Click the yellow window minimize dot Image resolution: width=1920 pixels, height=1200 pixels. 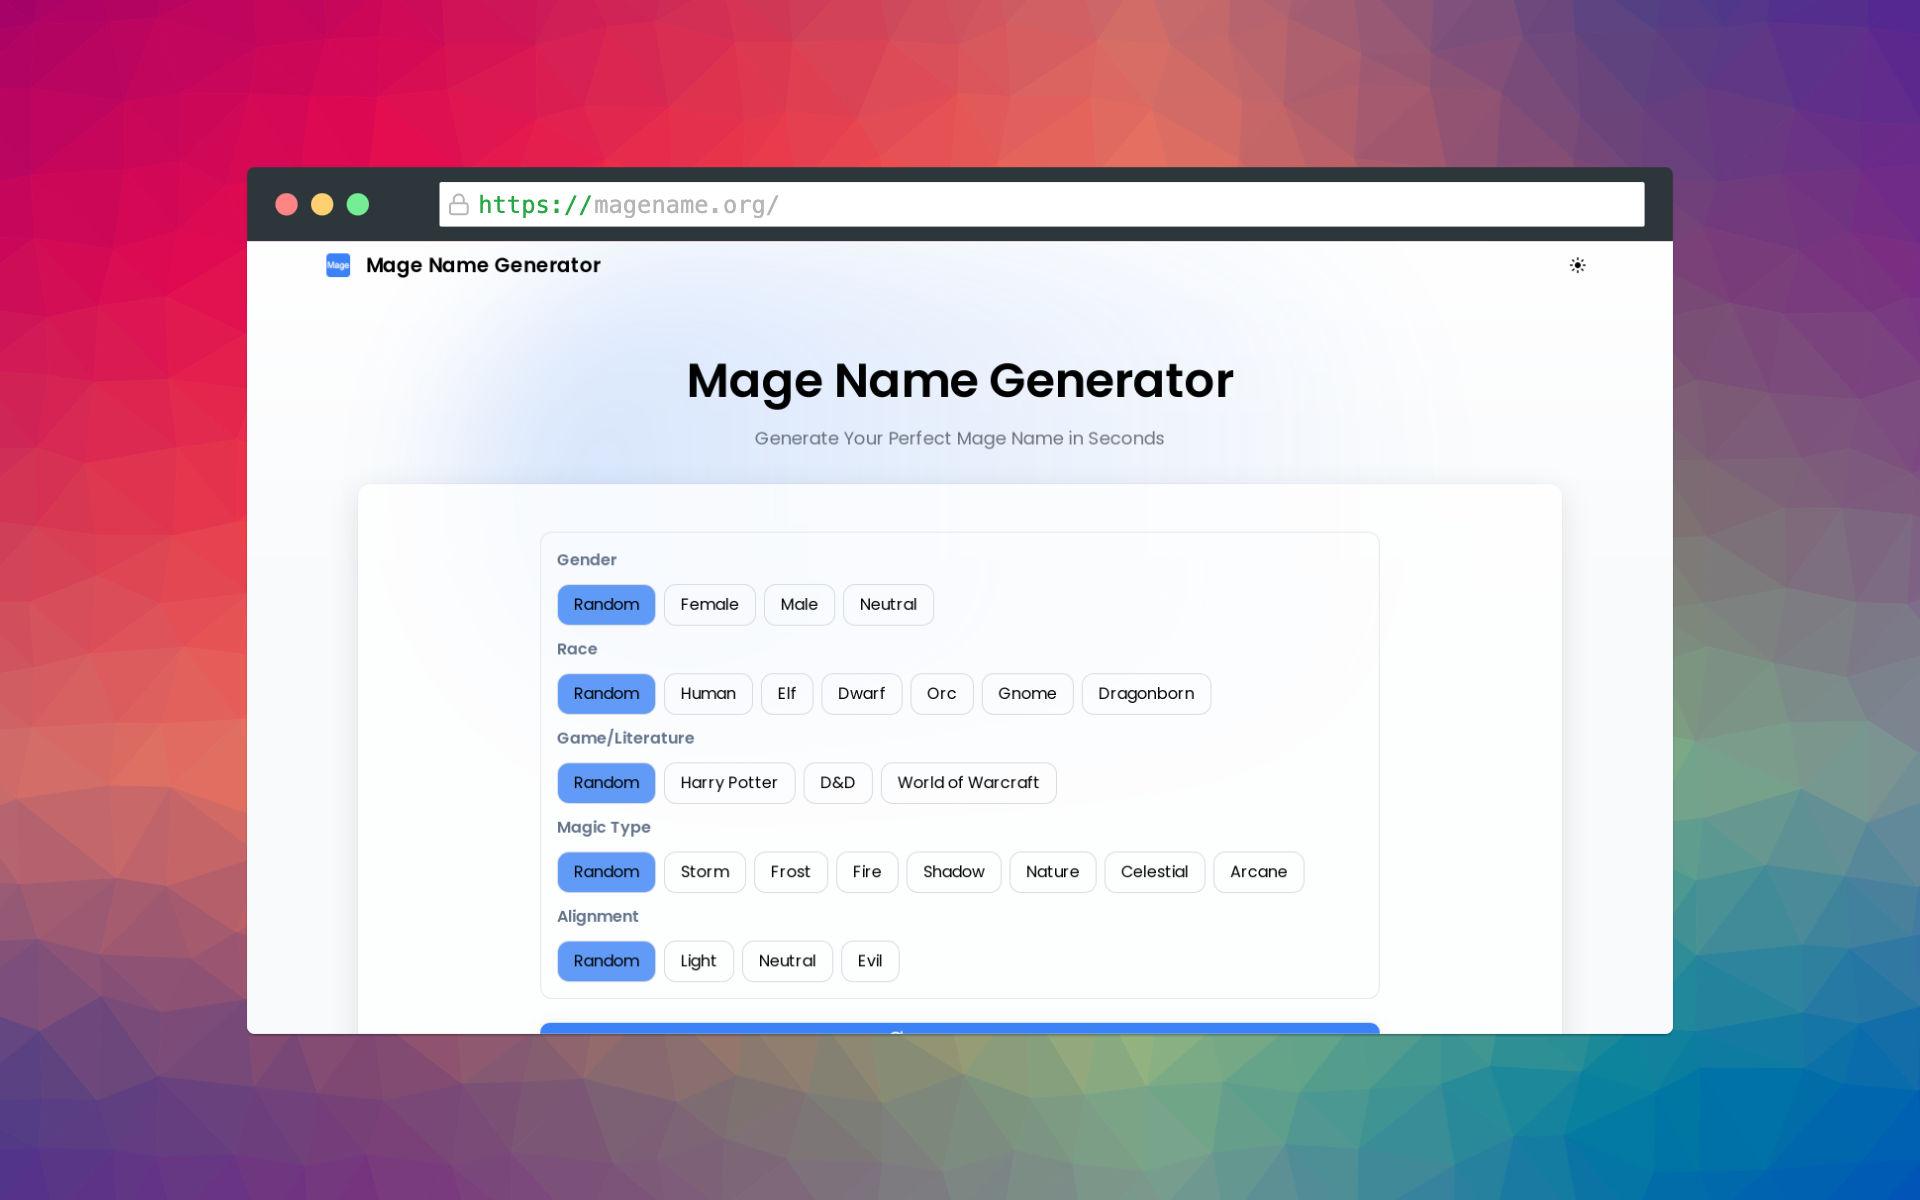point(322,205)
